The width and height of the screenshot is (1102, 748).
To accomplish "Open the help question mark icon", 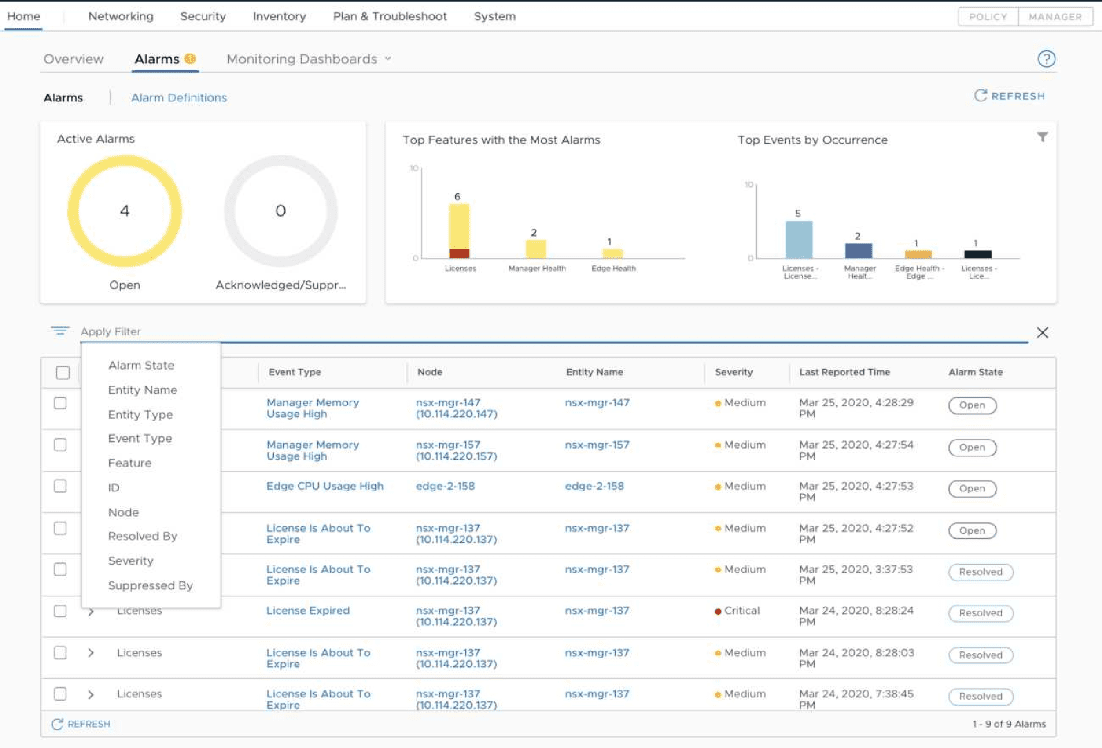I will (1046, 59).
